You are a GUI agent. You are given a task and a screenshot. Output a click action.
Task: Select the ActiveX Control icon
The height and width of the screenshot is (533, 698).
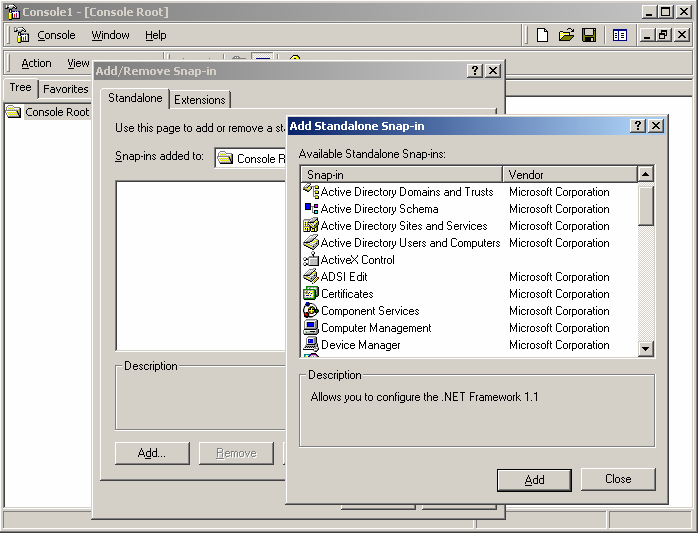pyautogui.click(x=311, y=259)
